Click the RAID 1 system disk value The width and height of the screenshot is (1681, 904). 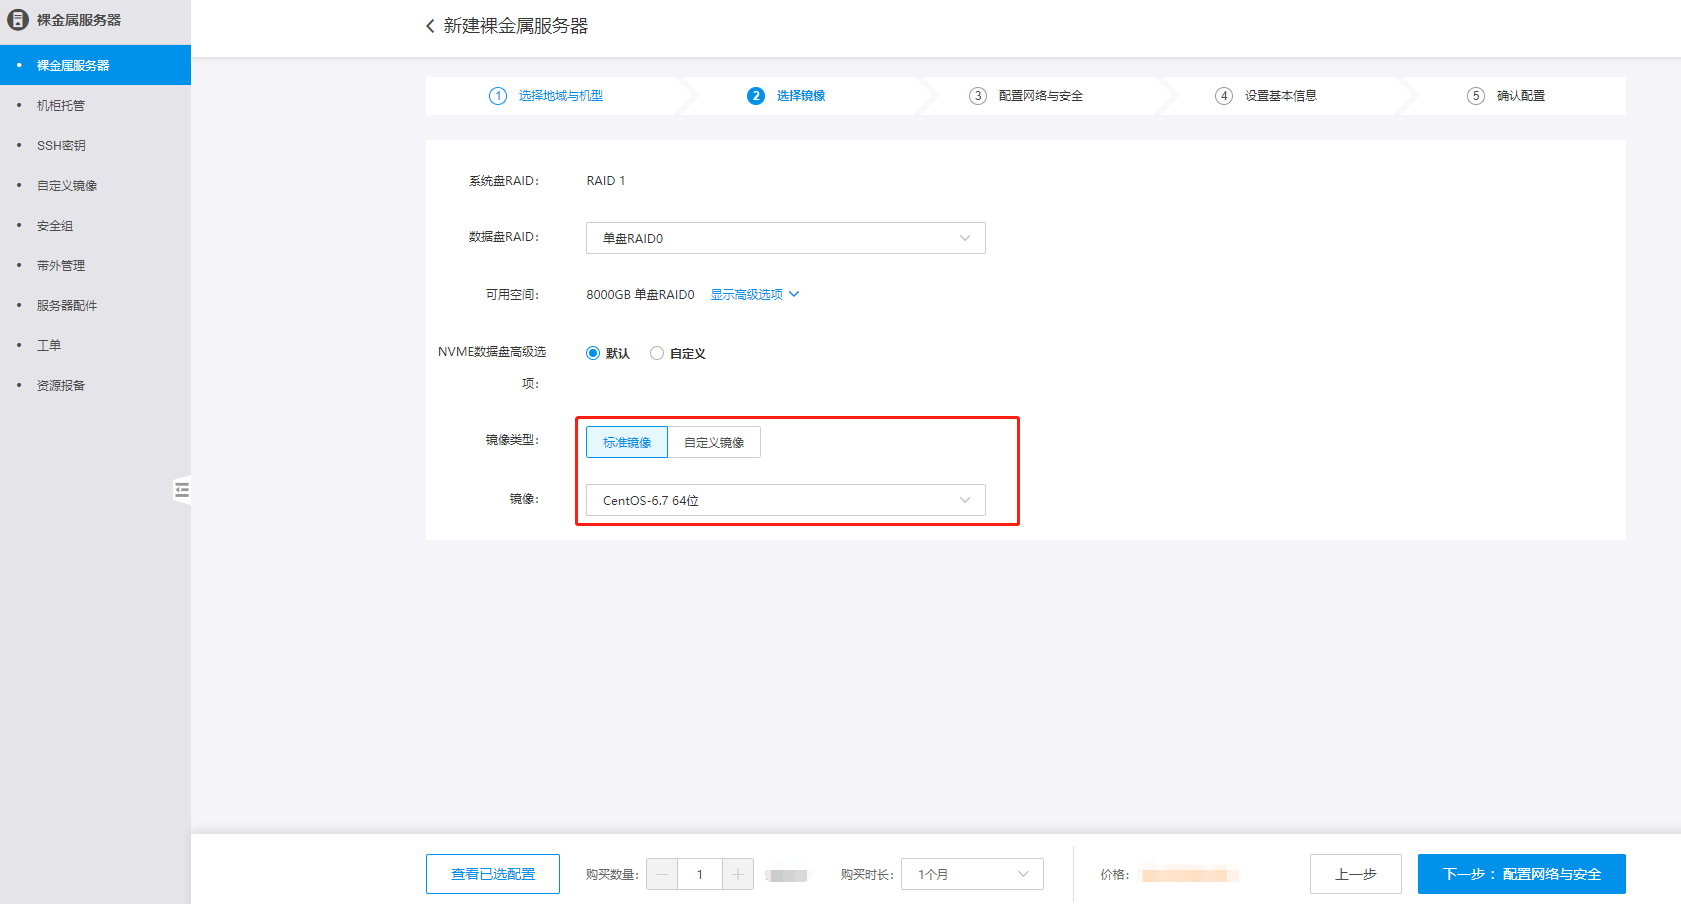point(606,181)
